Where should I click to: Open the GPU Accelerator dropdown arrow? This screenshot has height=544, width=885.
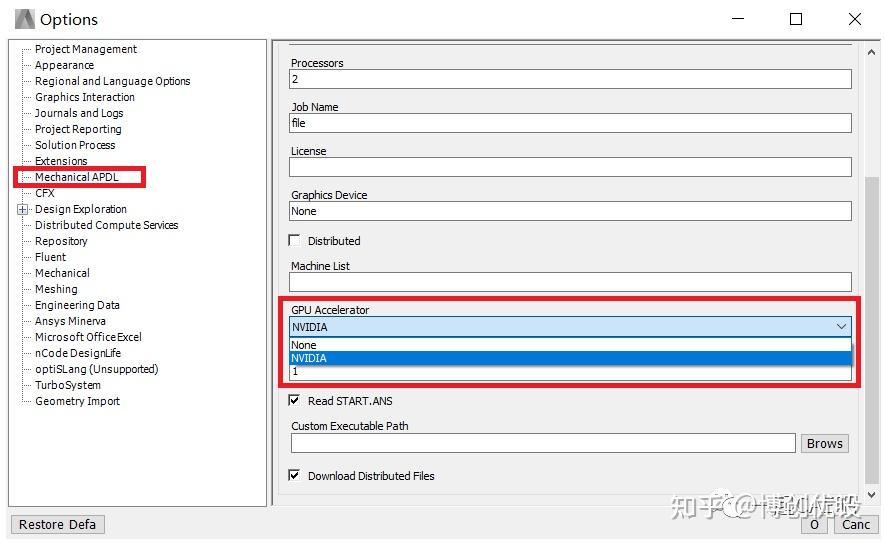(841, 327)
